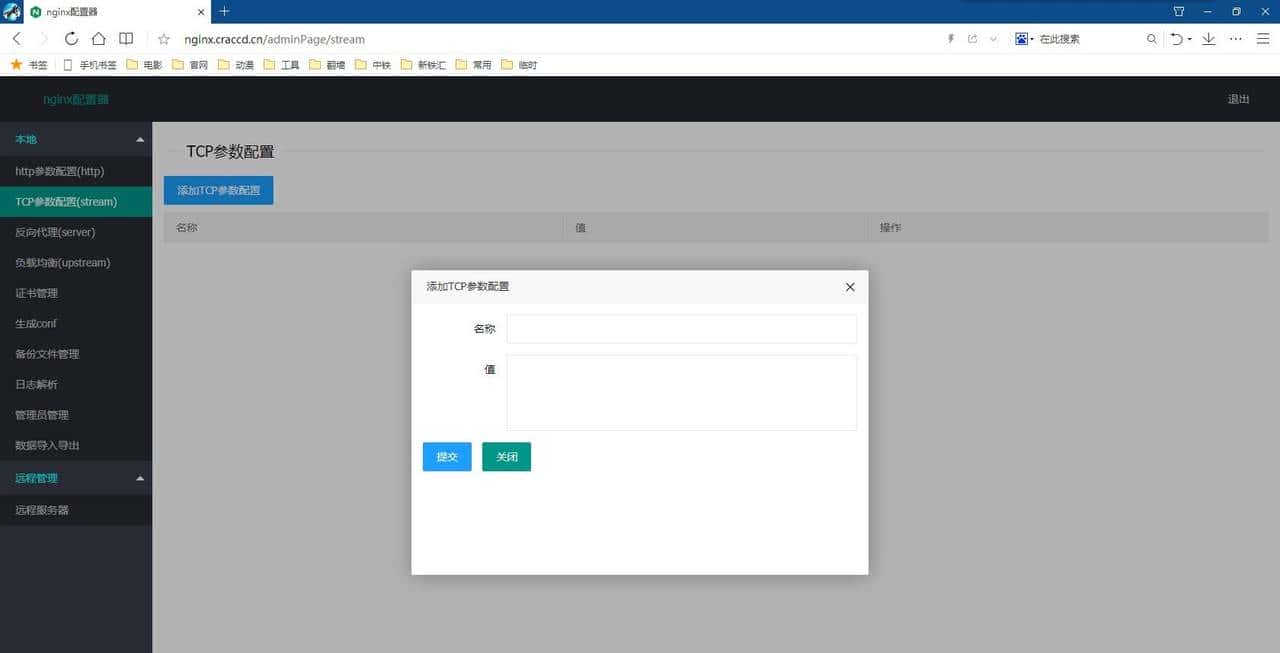Screen dimensions: 1280x653
Task: Bookmark this page using the star icon
Action: point(163,39)
